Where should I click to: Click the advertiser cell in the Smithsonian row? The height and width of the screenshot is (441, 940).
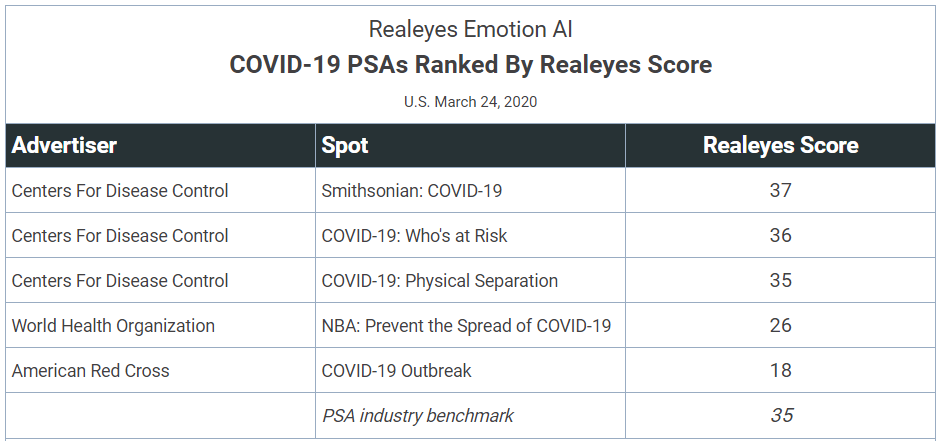click(120, 190)
